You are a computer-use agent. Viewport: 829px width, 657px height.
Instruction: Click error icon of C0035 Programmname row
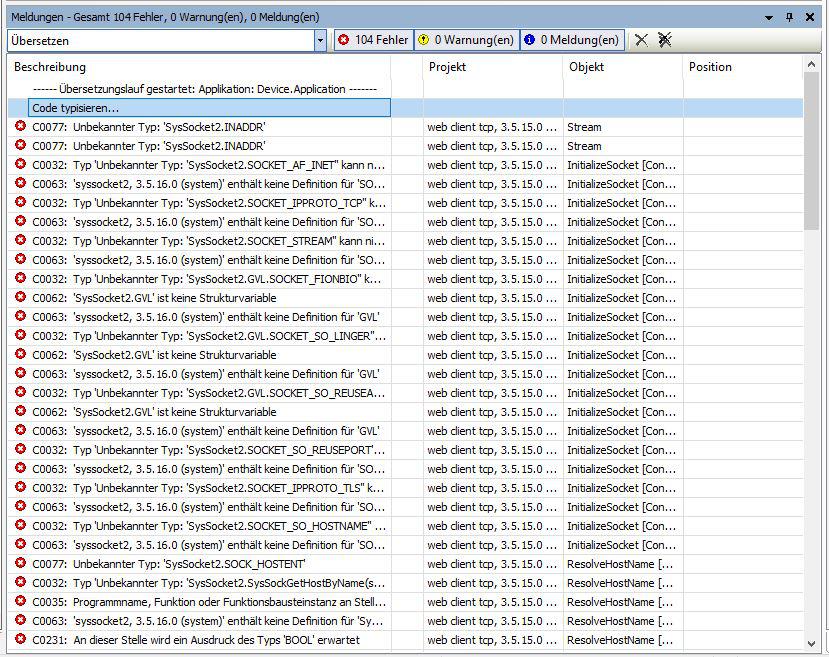coord(20,602)
